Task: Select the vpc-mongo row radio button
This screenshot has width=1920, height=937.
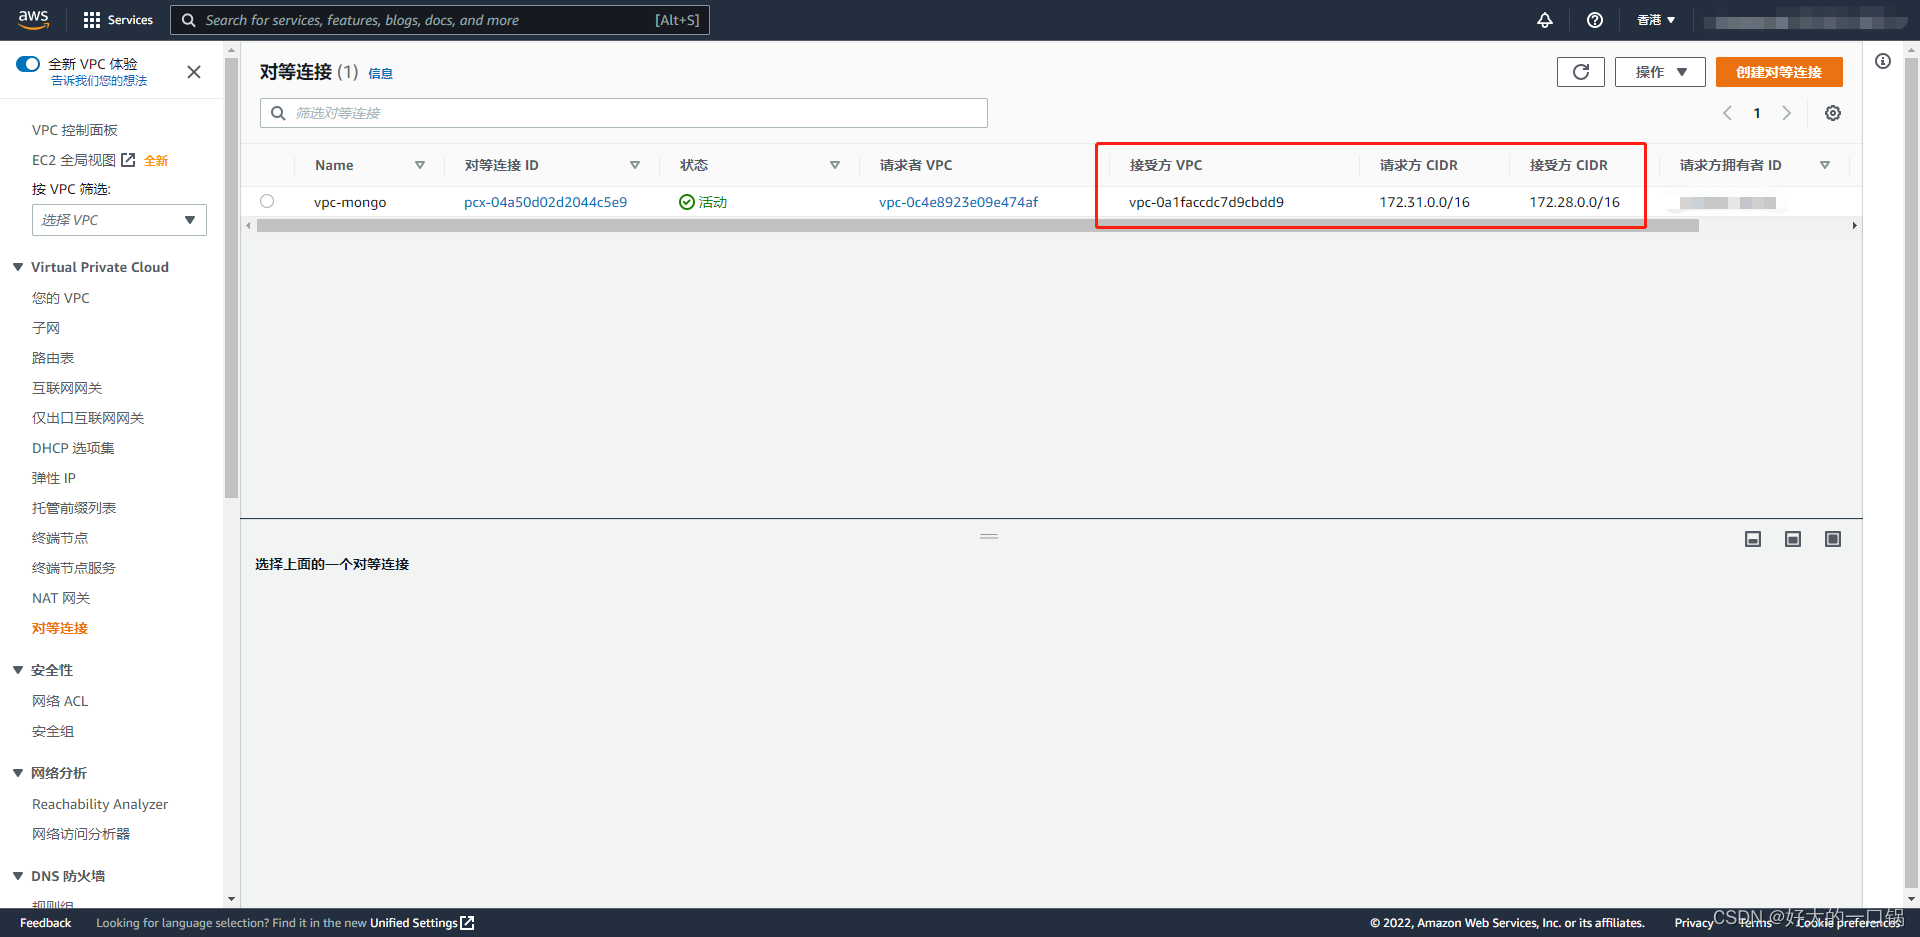Action: pyautogui.click(x=266, y=201)
